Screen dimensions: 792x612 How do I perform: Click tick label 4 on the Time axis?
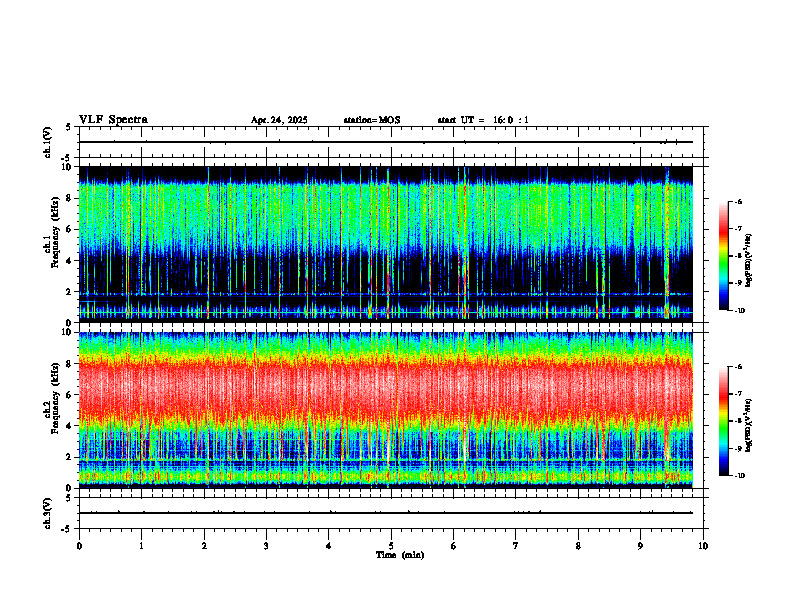329,546
